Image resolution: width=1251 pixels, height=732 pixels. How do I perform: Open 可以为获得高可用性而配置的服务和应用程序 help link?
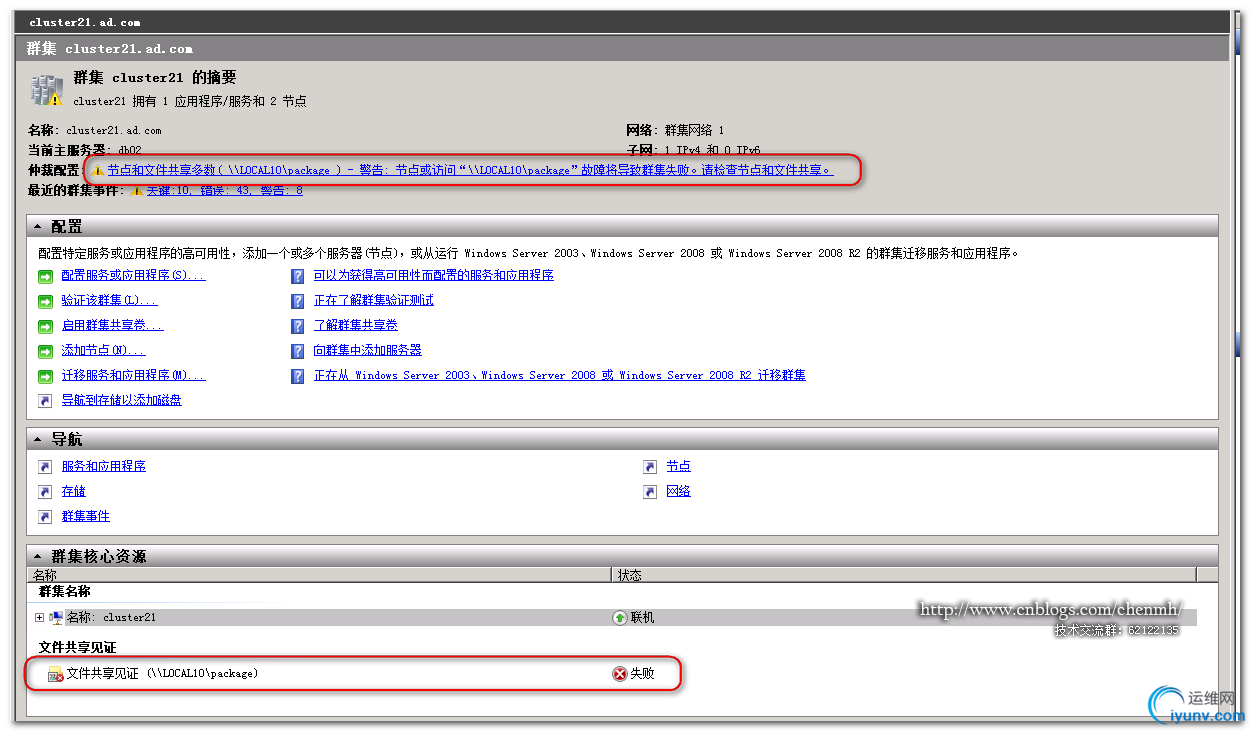click(x=433, y=275)
